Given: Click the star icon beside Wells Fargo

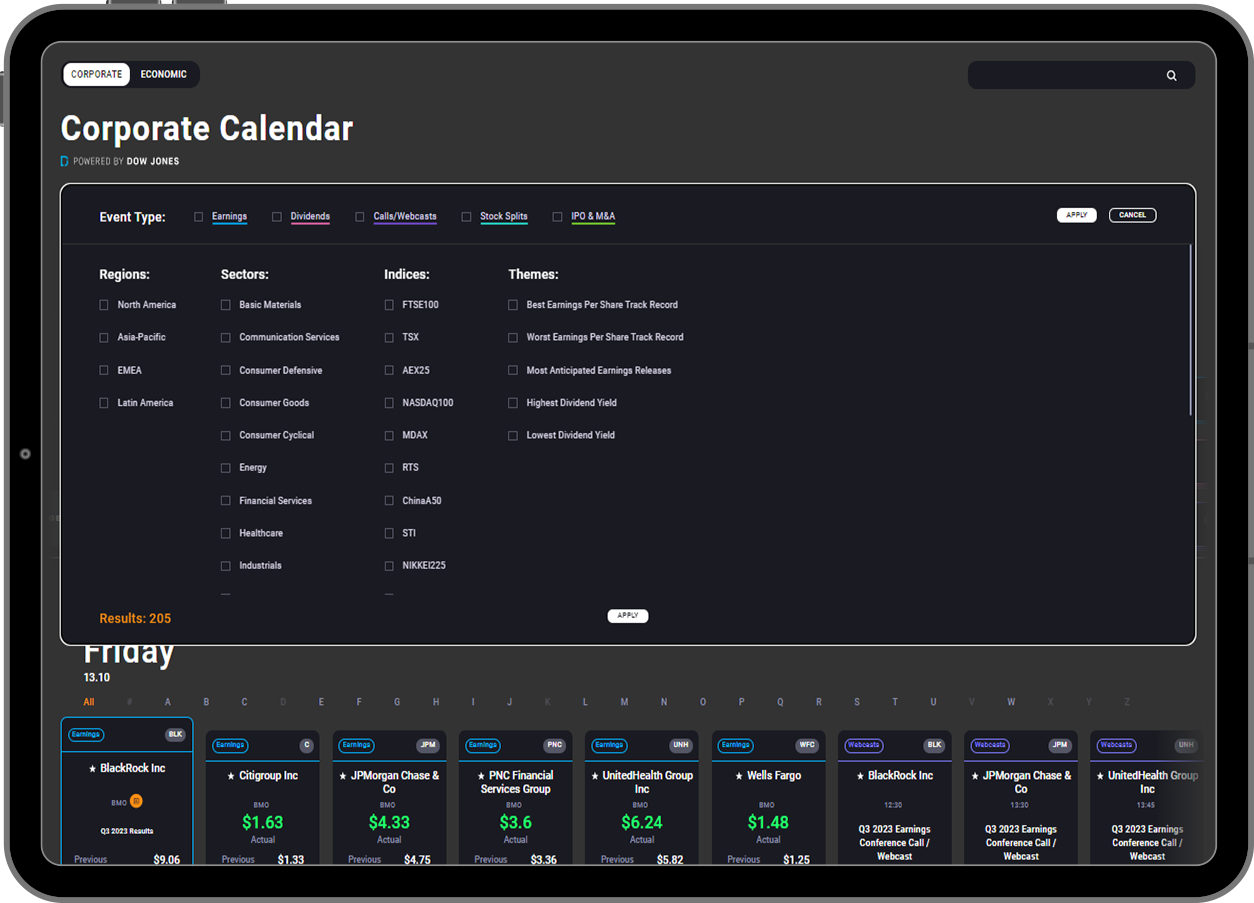Looking at the screenshot, I should tap(739, 776).
